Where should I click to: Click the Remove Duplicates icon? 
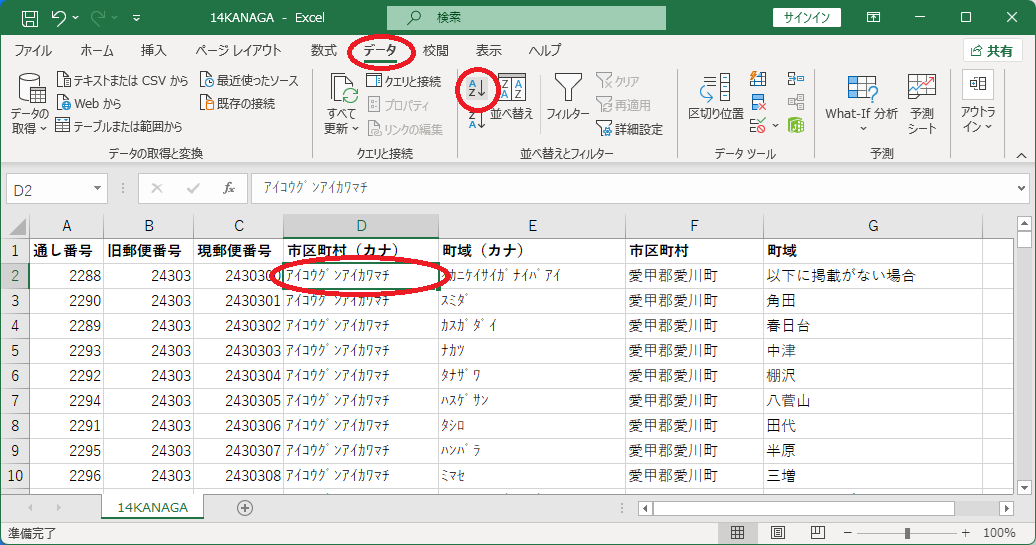[x=758, y=102]
